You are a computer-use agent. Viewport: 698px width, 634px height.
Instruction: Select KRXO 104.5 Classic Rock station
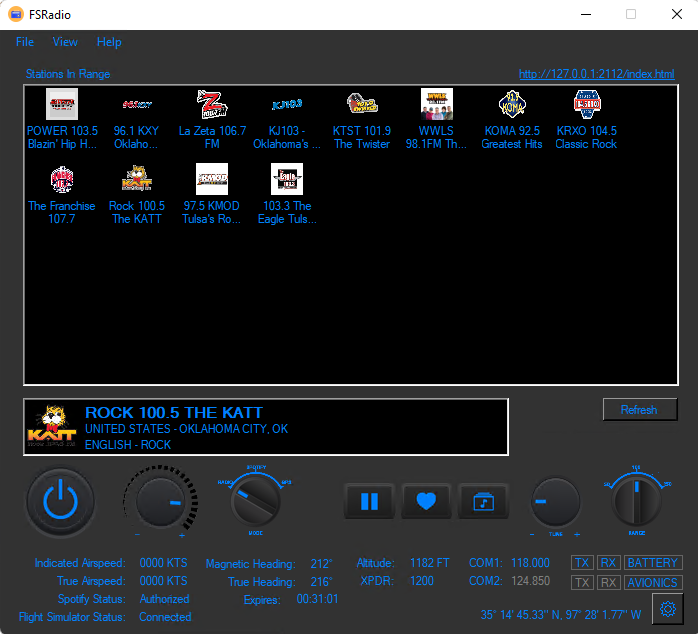click(586, 104)
